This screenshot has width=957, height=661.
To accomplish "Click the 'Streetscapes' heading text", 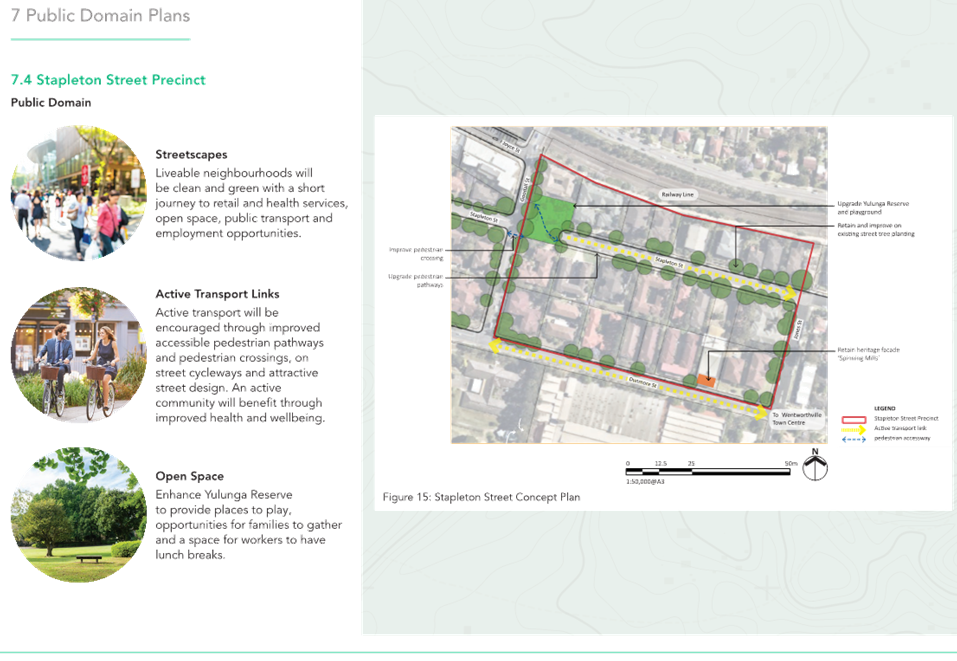I will (191, 155).
